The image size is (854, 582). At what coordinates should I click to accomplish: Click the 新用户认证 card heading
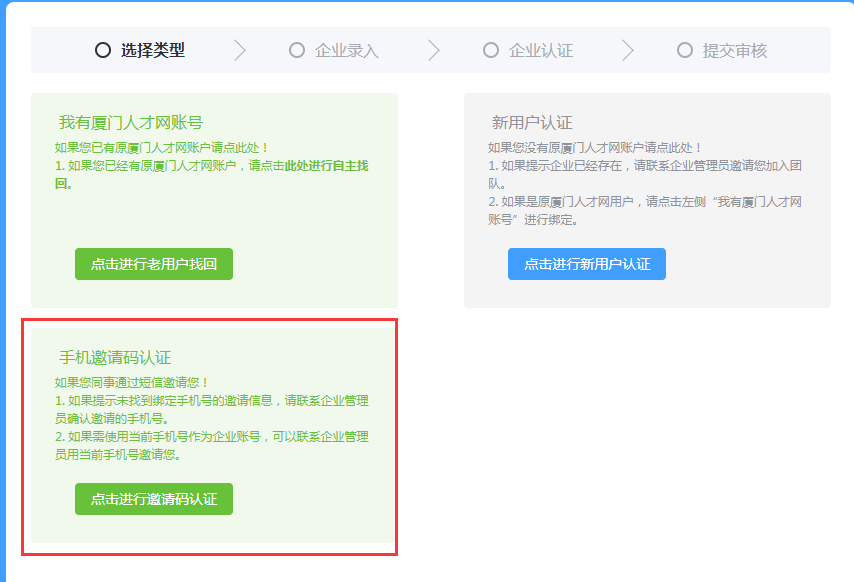point(532,122)
